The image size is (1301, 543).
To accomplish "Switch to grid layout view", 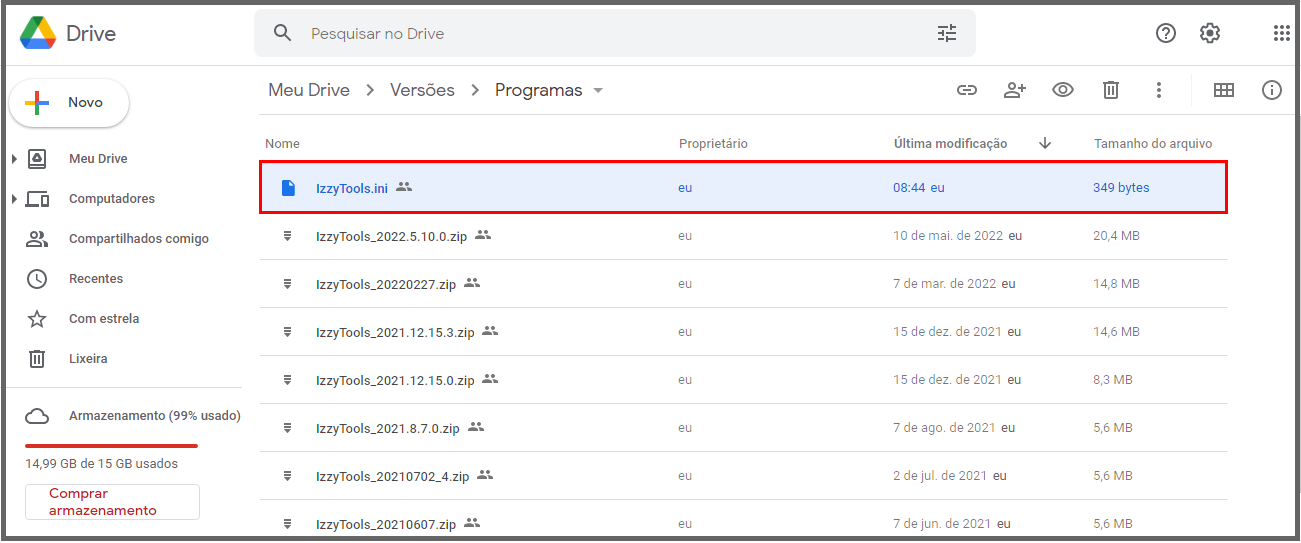I will [1224, 90].
